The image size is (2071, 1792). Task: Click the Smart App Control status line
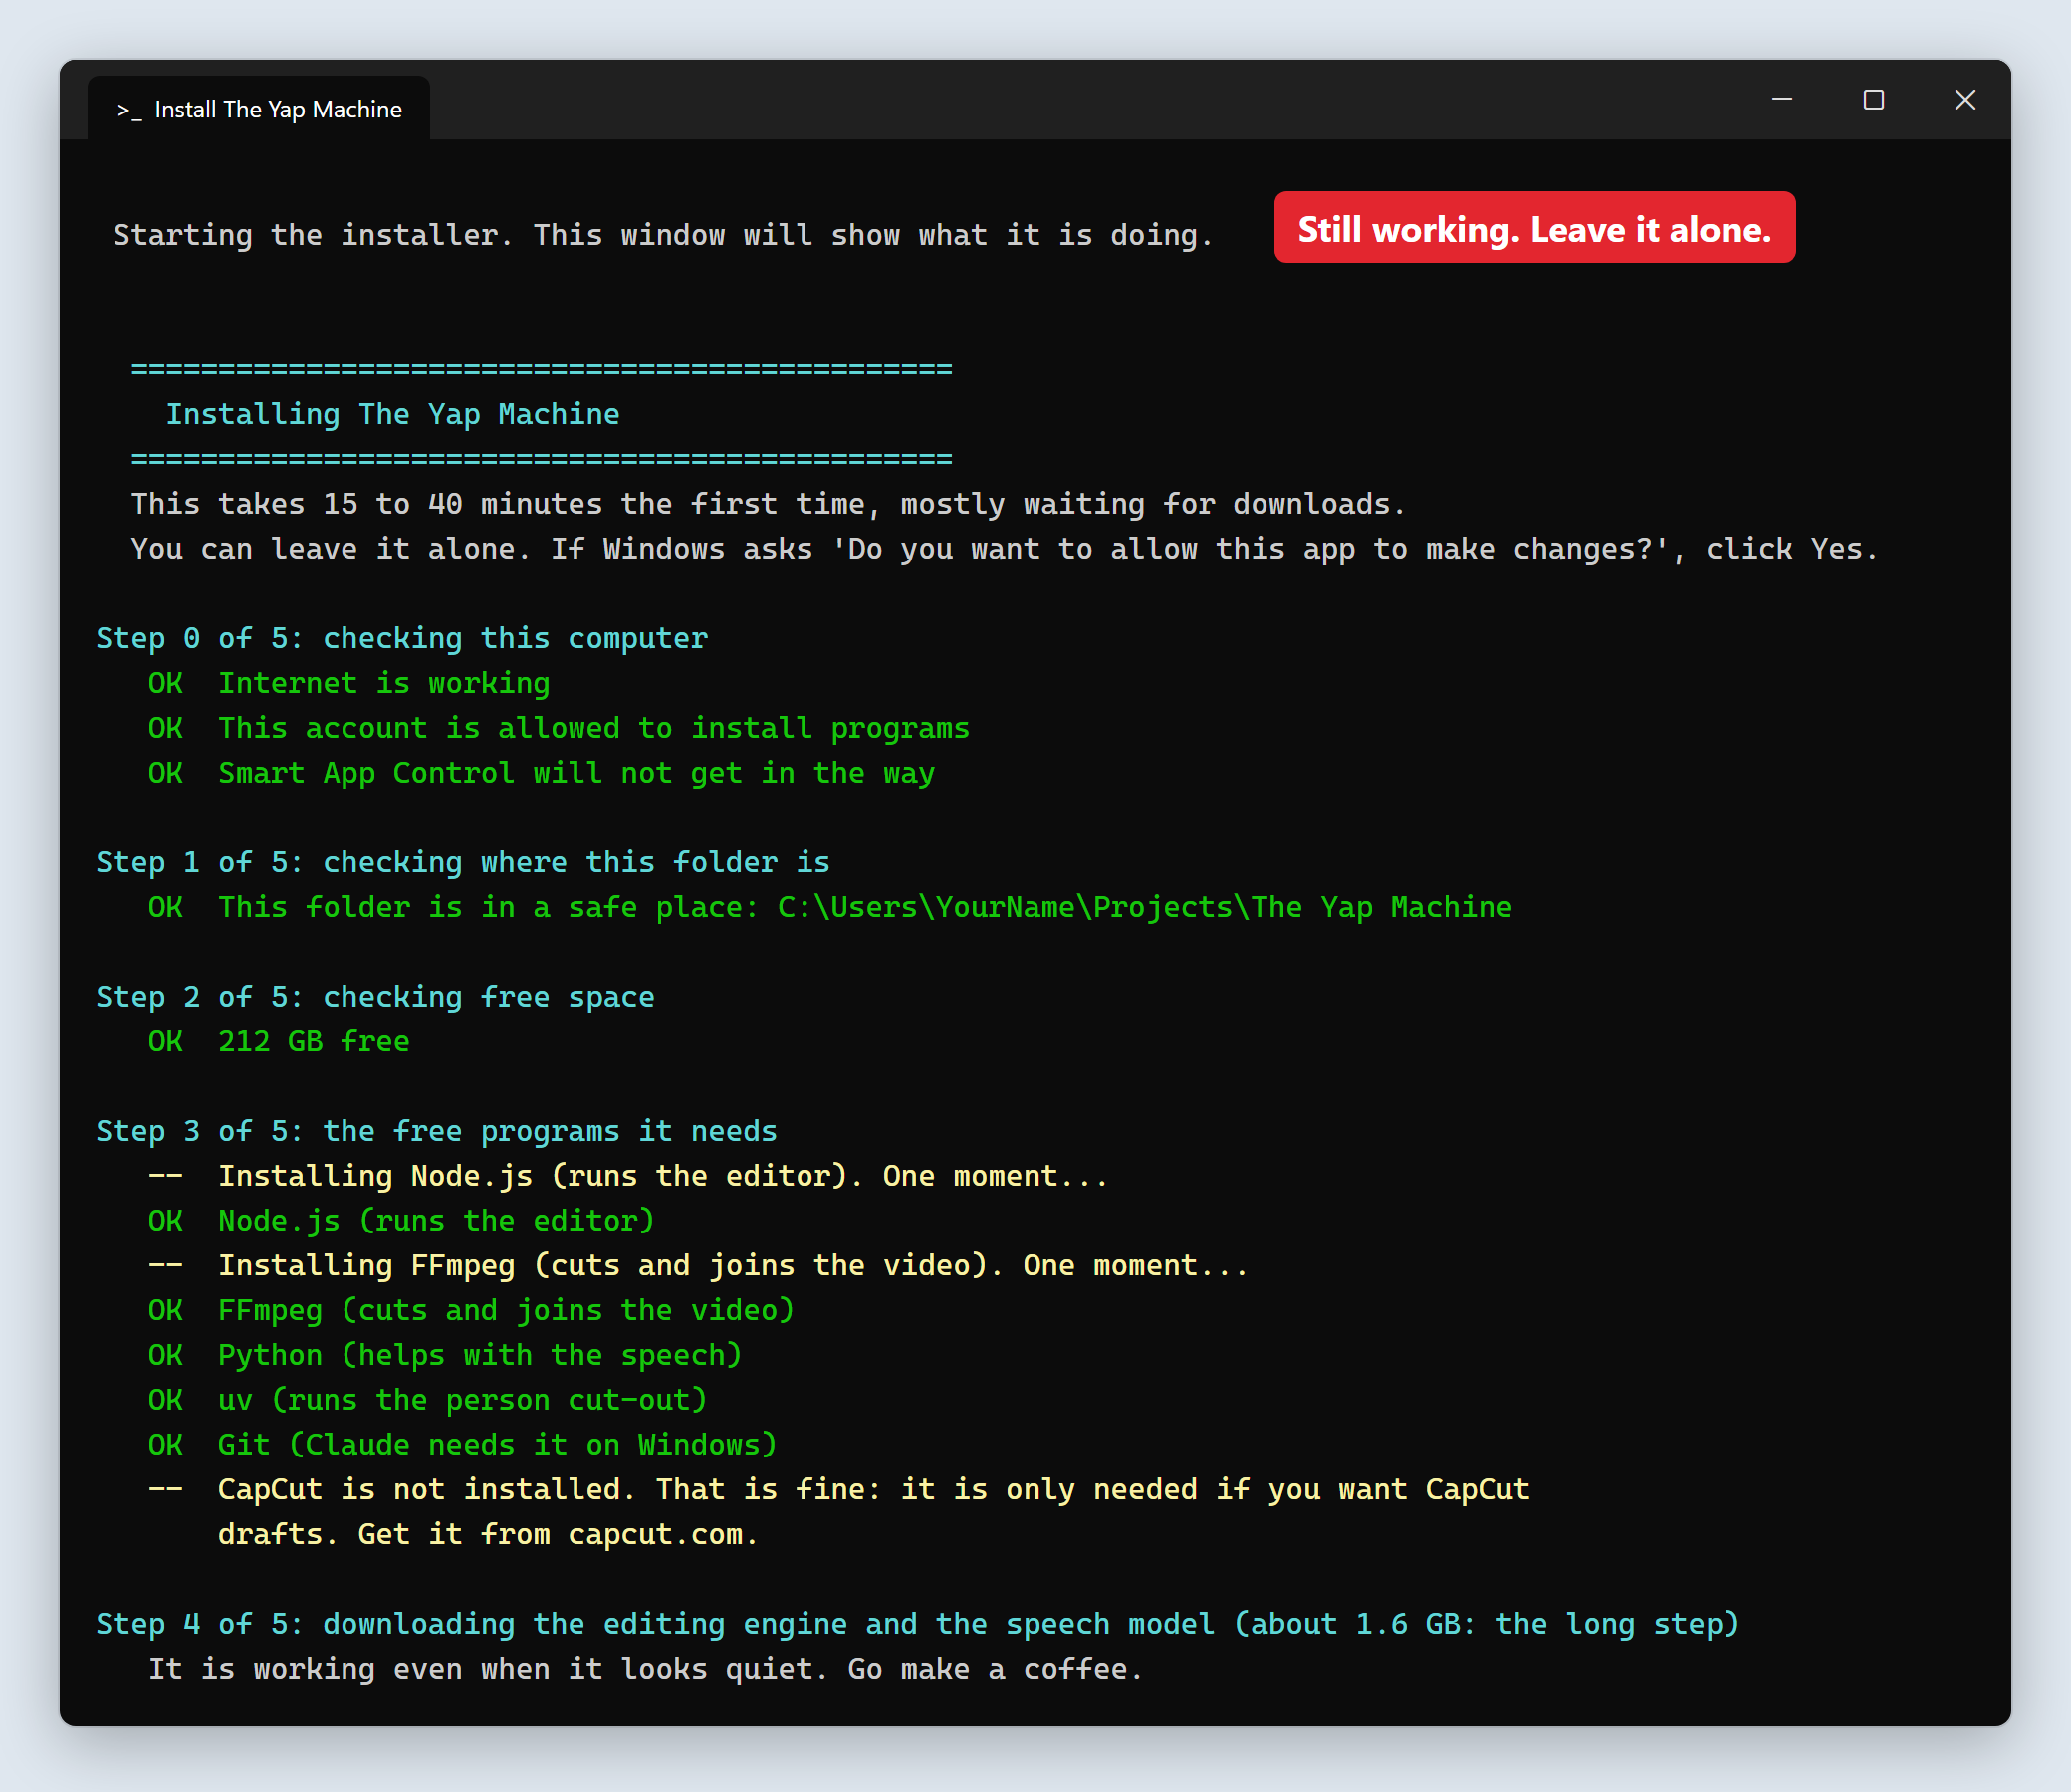click(x=541, y=773)
